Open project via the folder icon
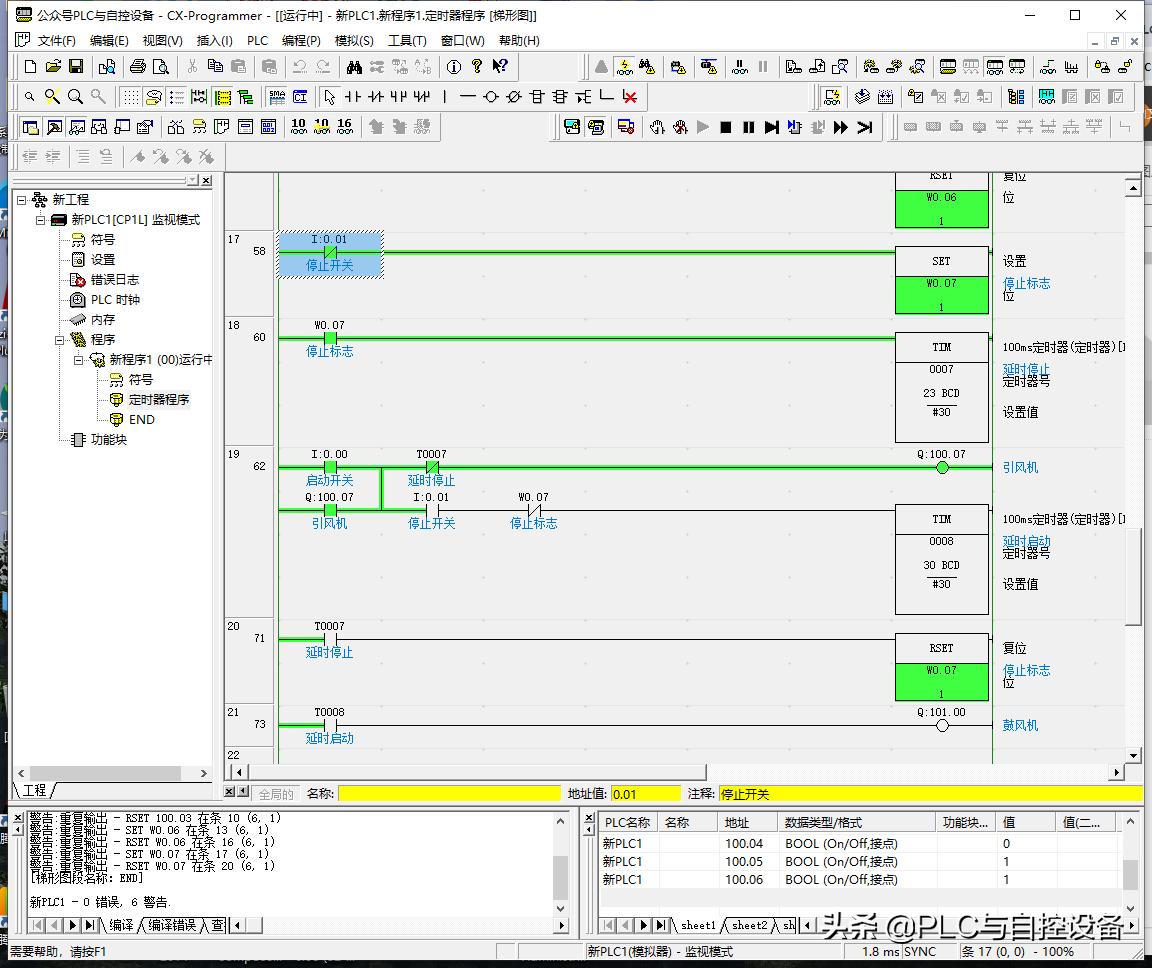 (x=53, y=67)
